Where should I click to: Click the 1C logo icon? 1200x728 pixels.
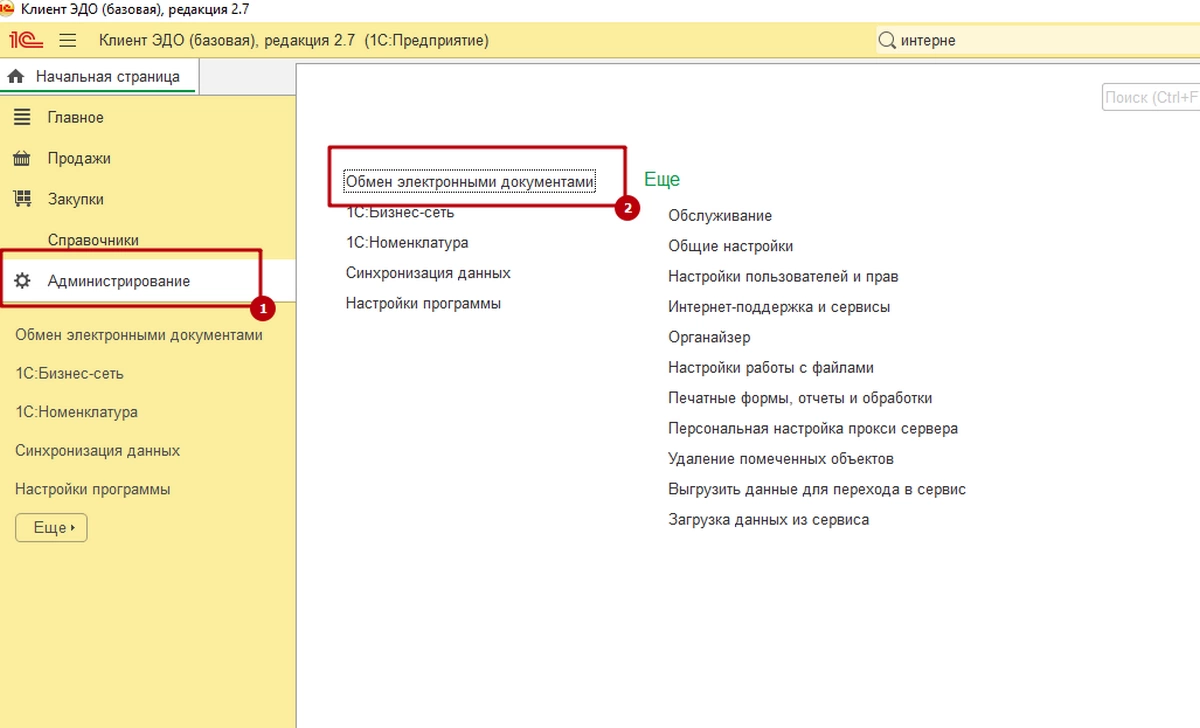click(x=26, y=41)
